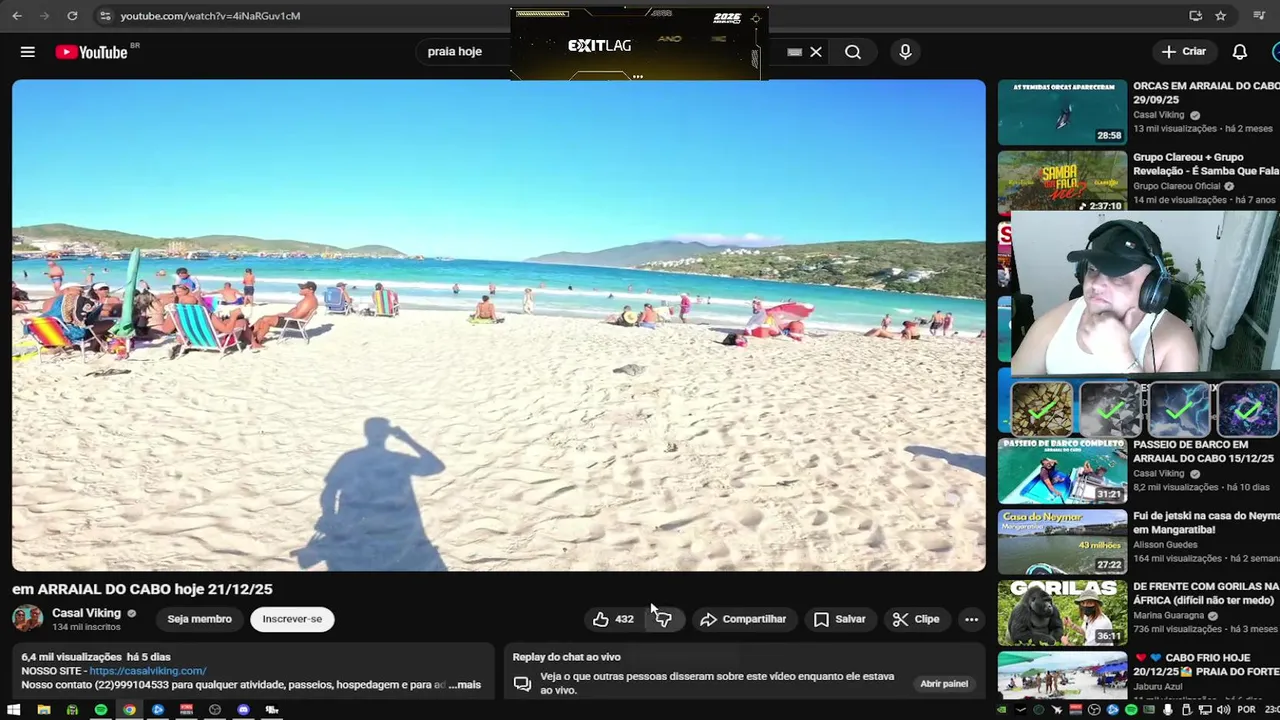Open PASSEIO DE BARCO video thumbnail
This screenshot has height=720, width=1280.
pyautogui.click(x=1062, y=471)
